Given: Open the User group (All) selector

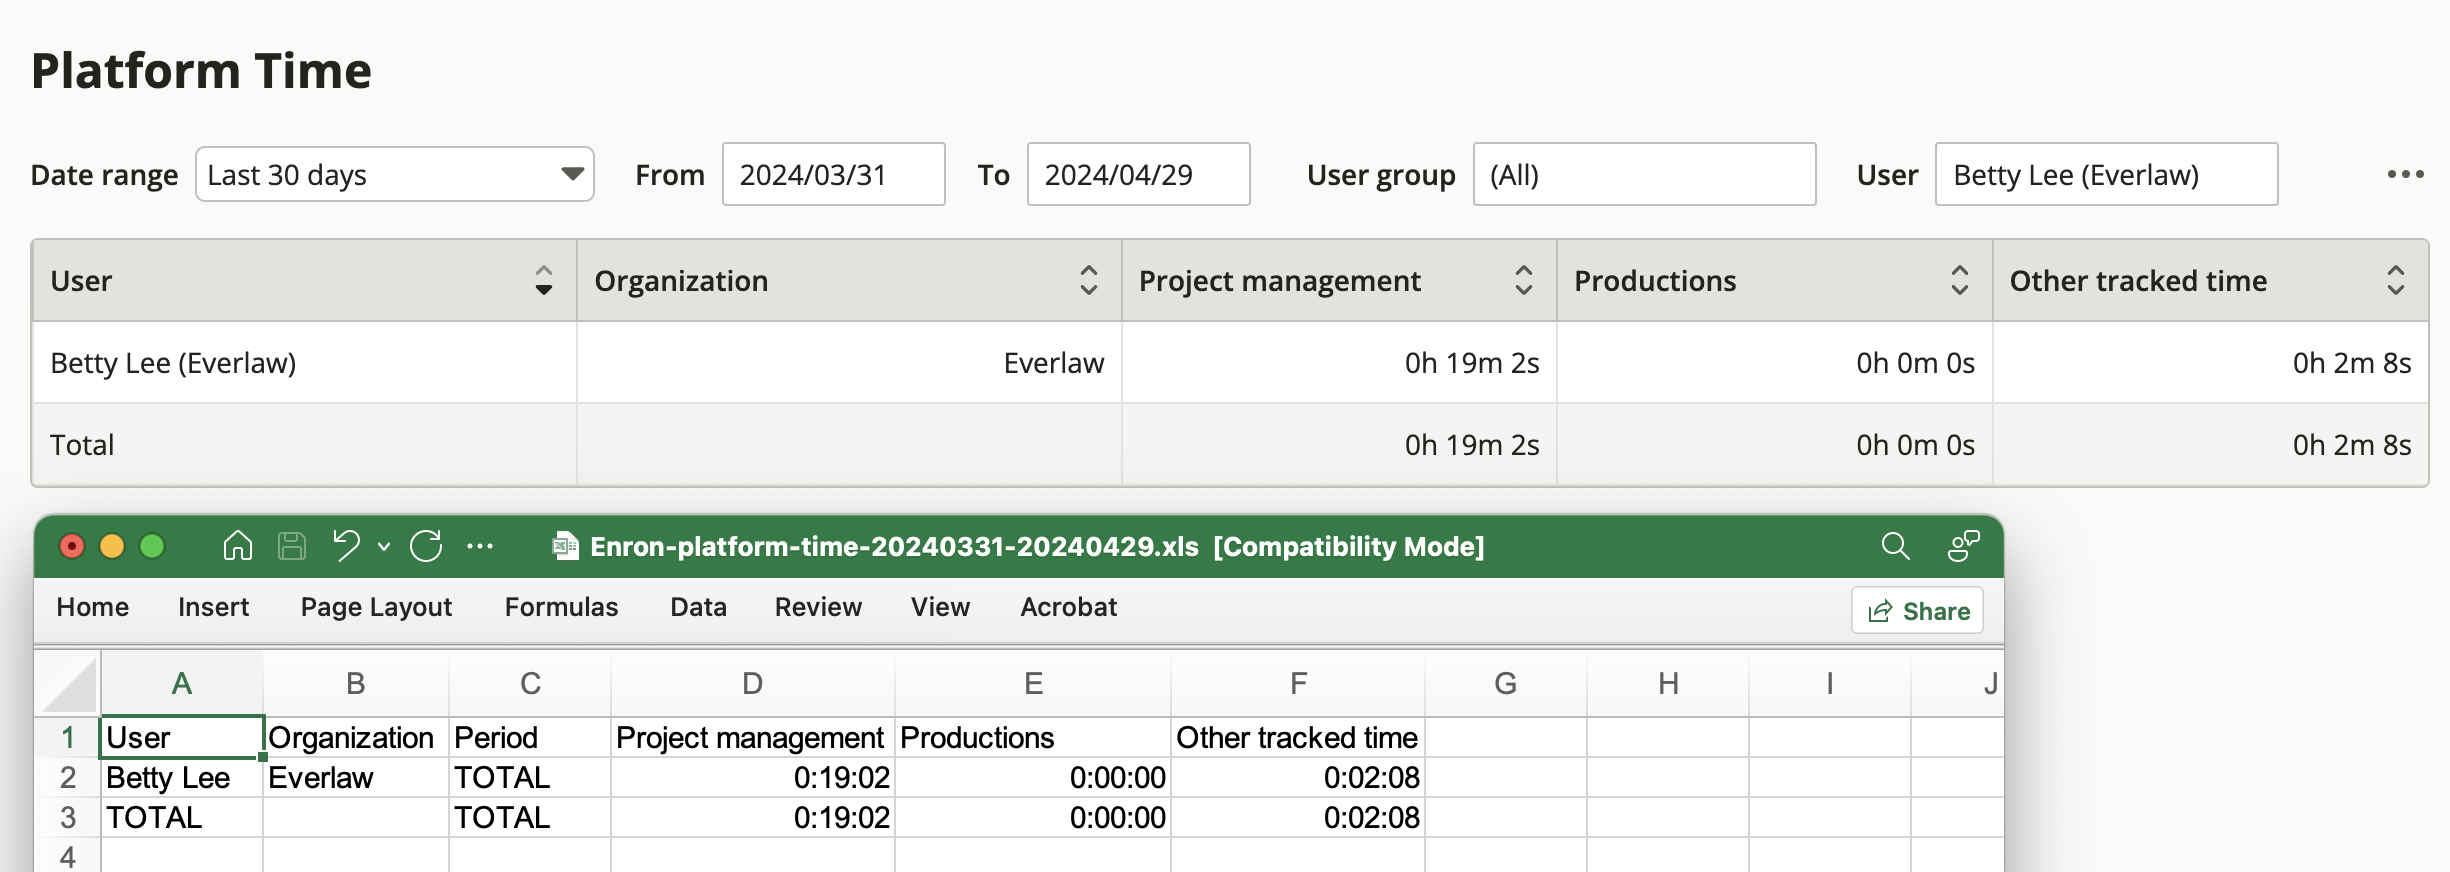Looking at the screenshot, I should 1645,174.
